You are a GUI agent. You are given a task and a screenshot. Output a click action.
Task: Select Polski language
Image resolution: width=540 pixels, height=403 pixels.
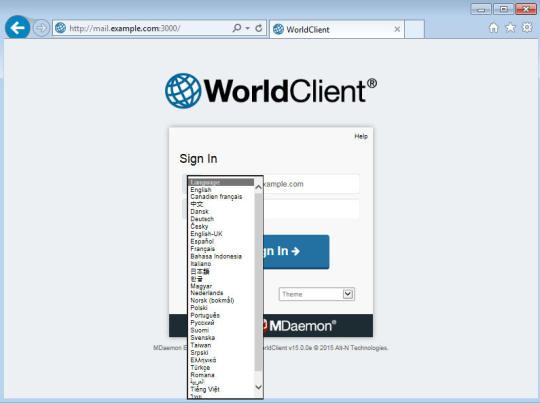pyautogui.click(x=199, y=308)
